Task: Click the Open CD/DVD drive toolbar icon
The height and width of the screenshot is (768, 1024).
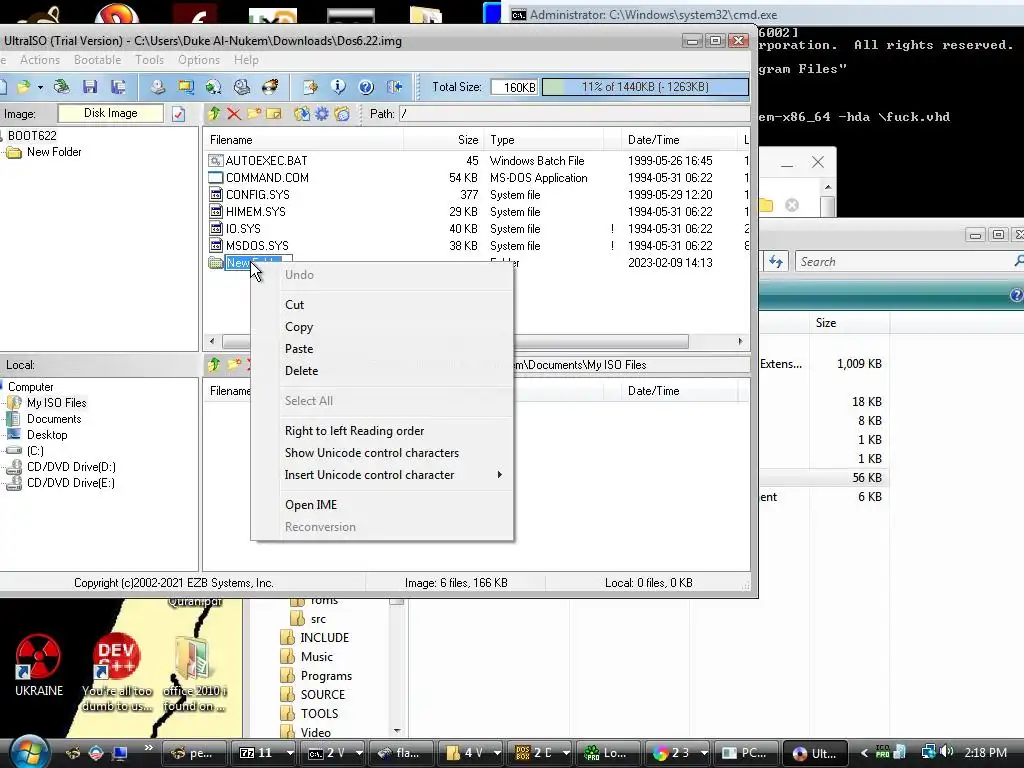Action: 62,86
